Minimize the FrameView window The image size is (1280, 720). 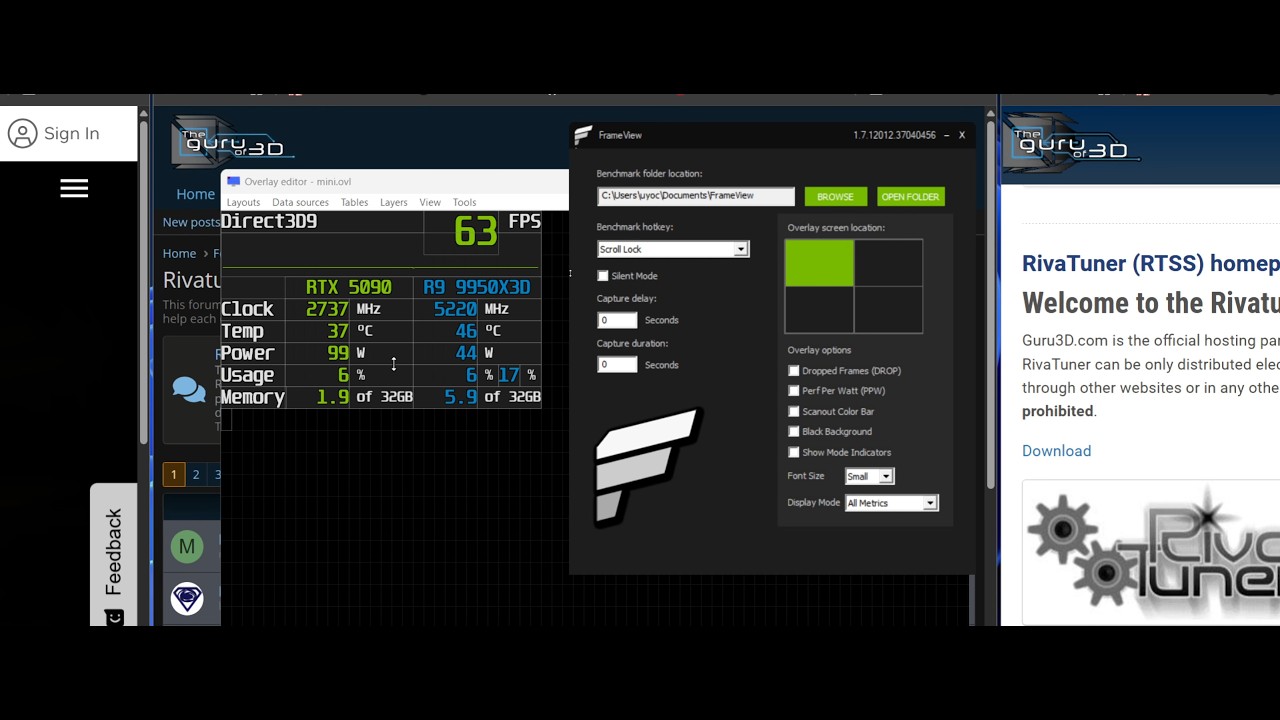point(946,135)
